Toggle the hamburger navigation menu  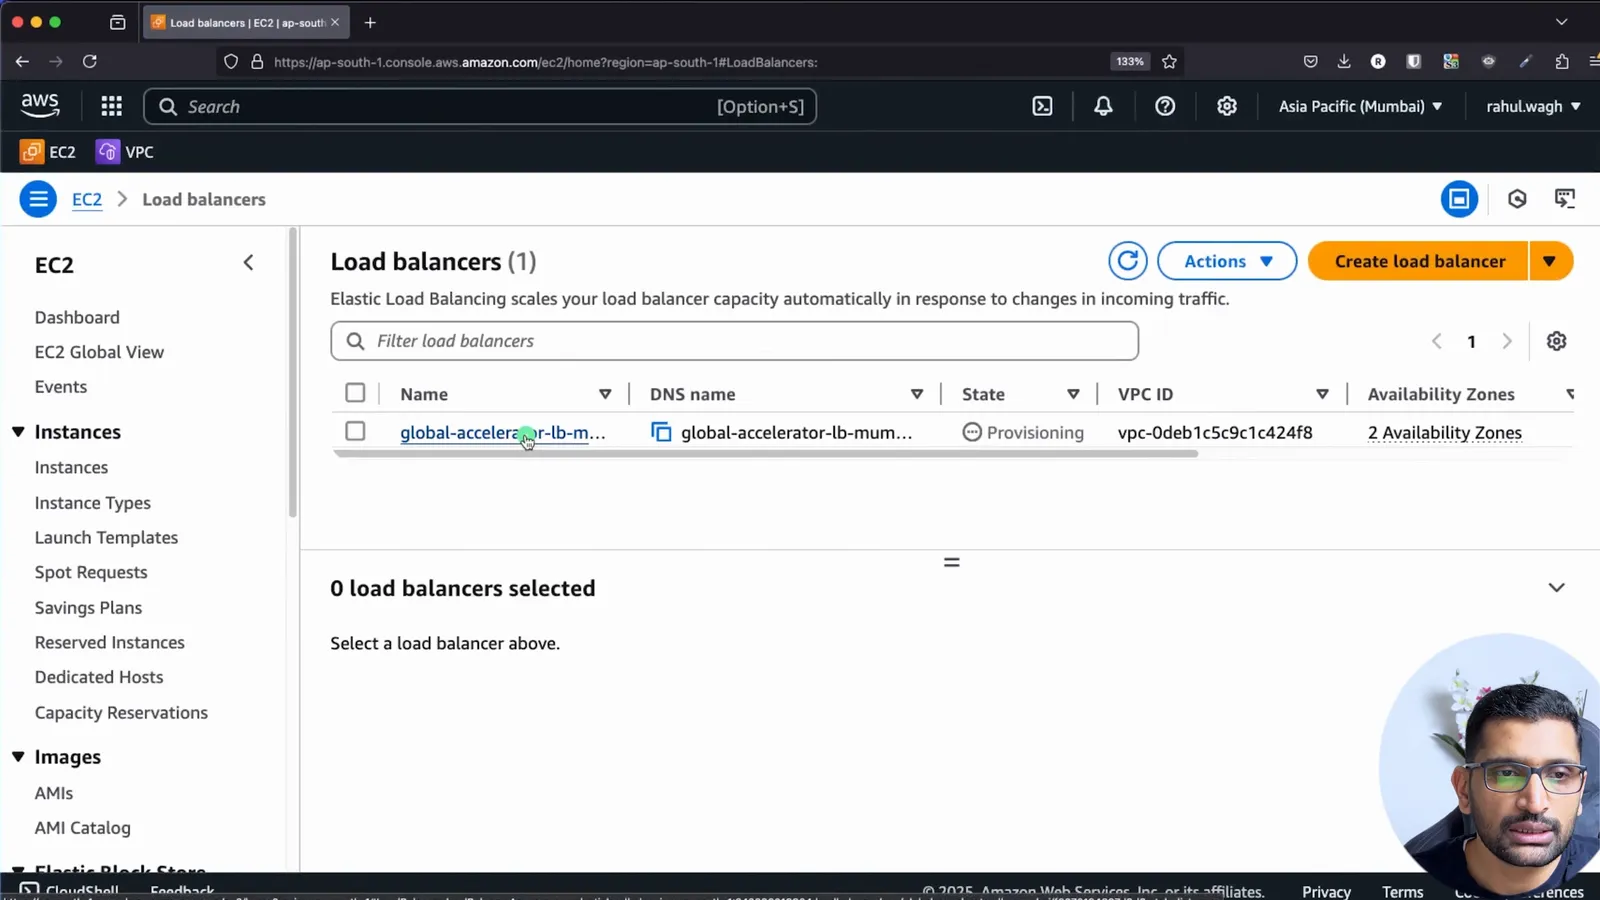tap(38, 199)
